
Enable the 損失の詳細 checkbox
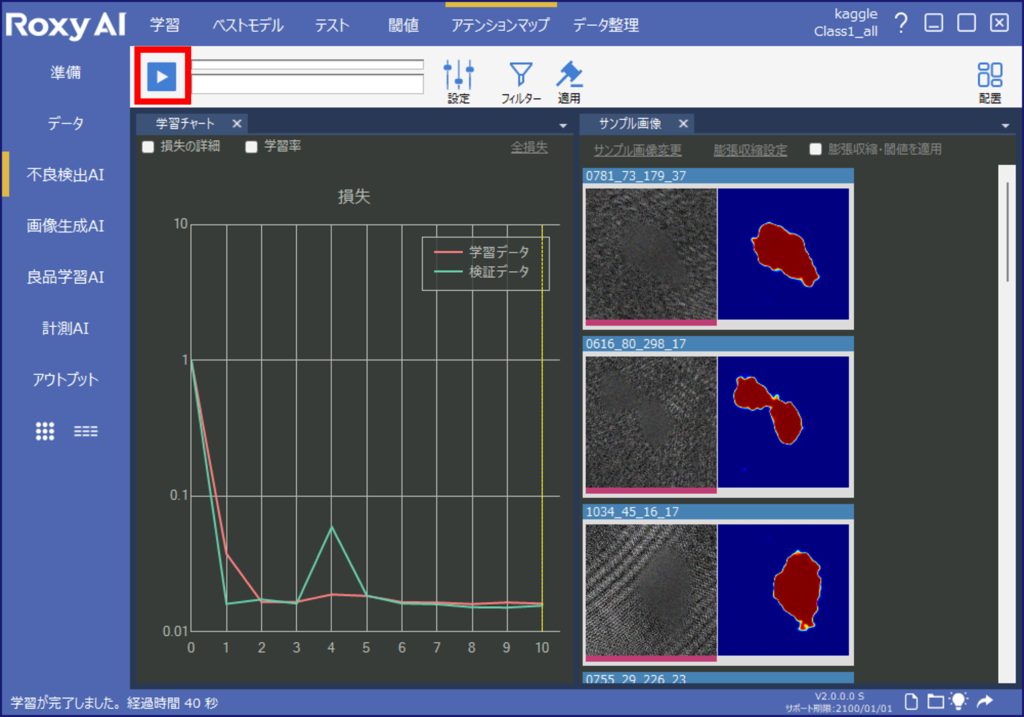point(148,147)
